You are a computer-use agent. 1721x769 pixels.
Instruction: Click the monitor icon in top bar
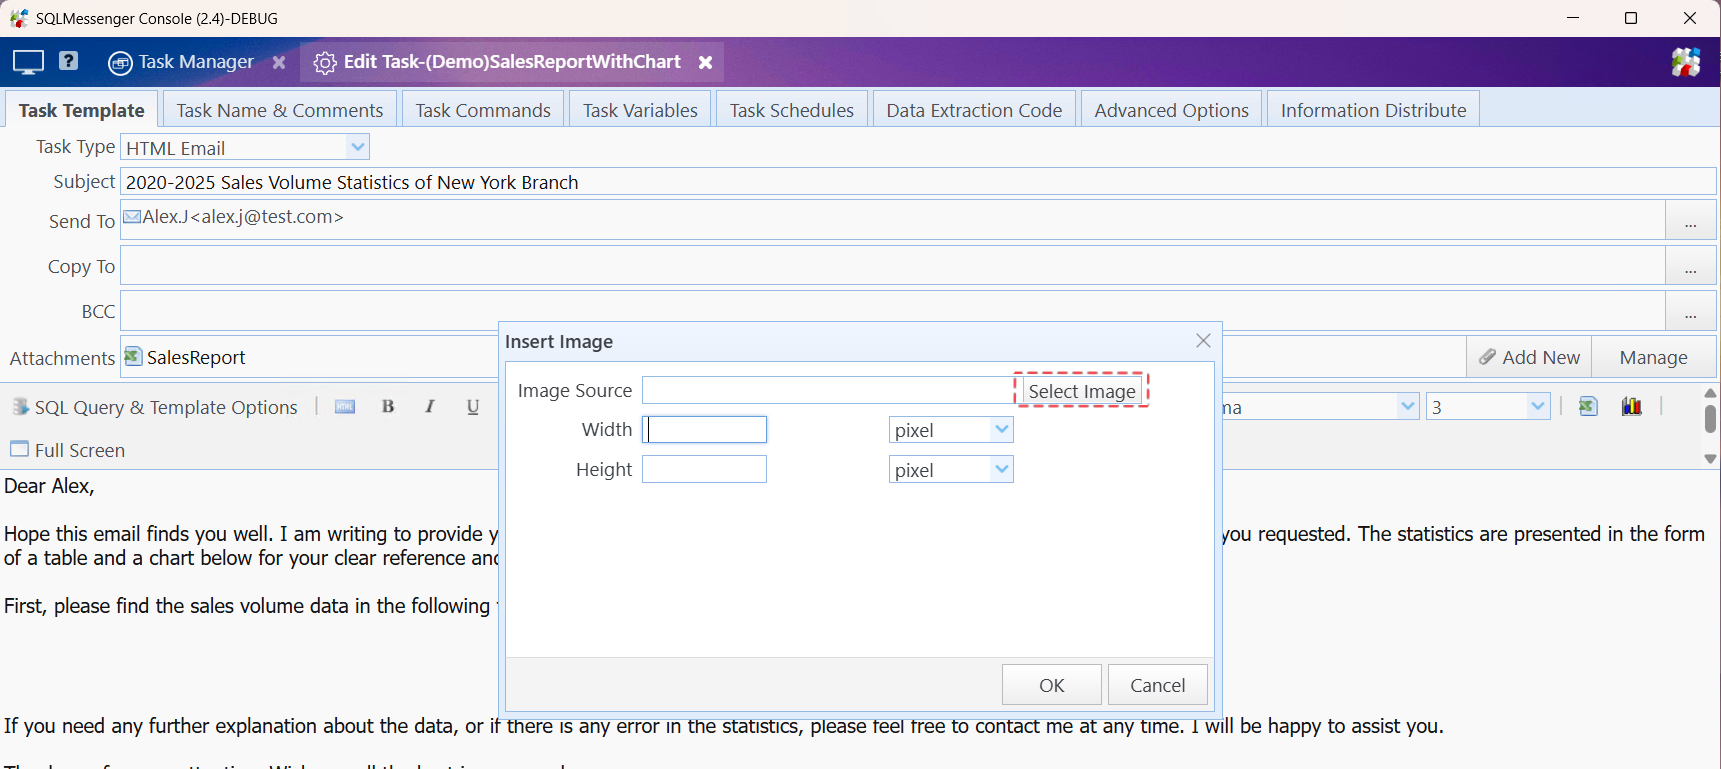coord(28,62)
